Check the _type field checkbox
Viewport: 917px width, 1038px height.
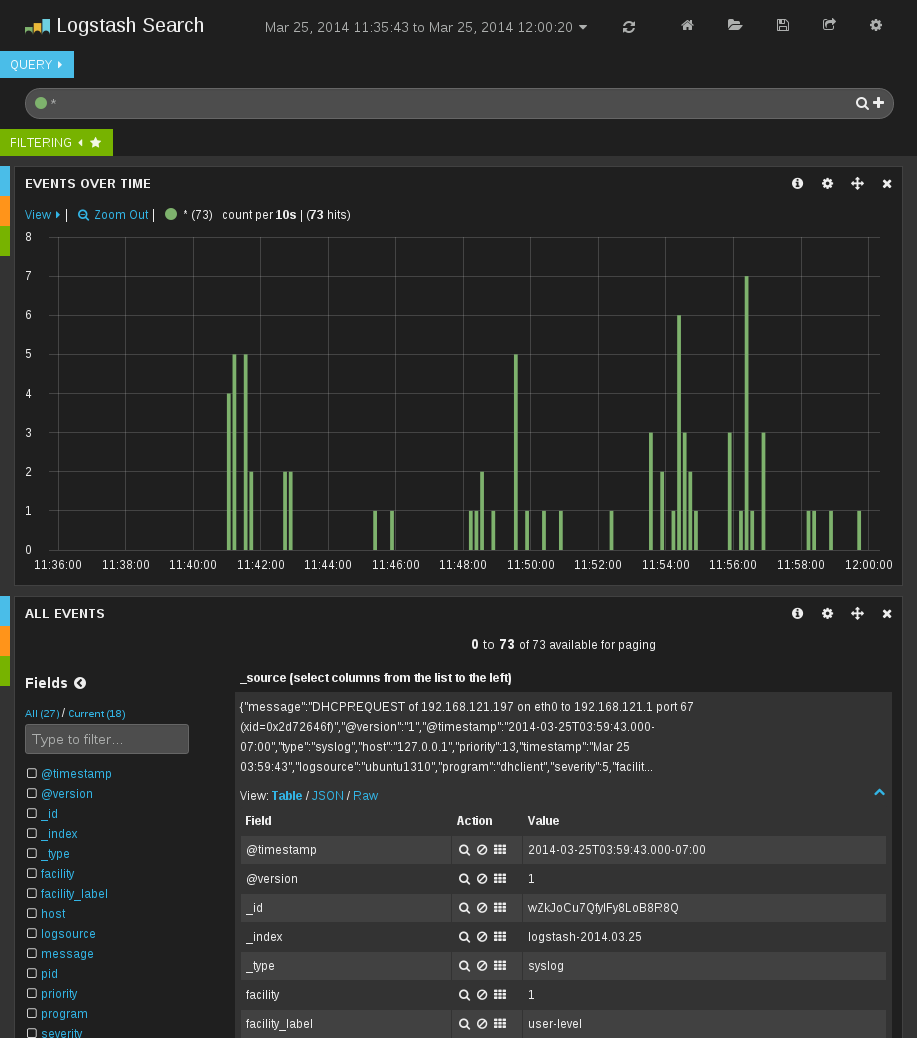tap(32, 853)
